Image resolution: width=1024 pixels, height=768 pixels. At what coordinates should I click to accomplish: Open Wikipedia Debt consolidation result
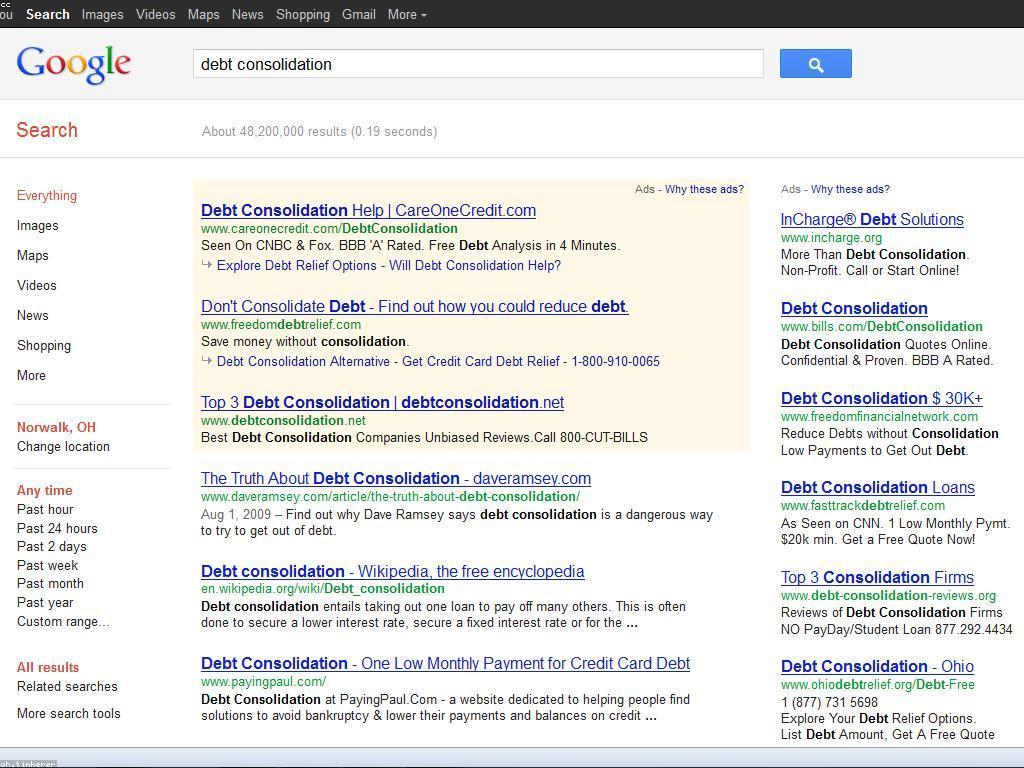(x=392, y=572)
